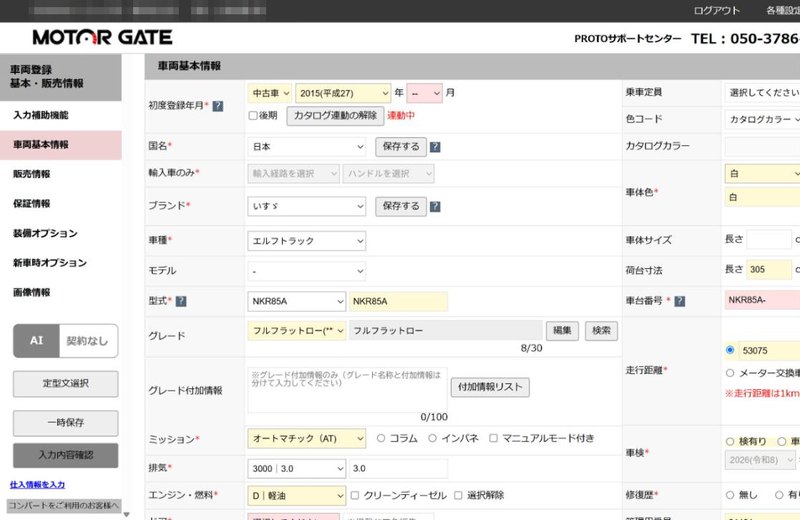800x520 pixels.
Task: Check the 選択解除 checkbox
Action: [x=458, y=495]
